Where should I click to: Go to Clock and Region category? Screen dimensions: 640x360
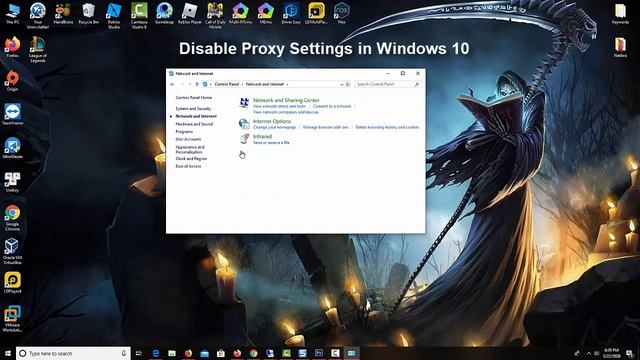coord(191,158)
